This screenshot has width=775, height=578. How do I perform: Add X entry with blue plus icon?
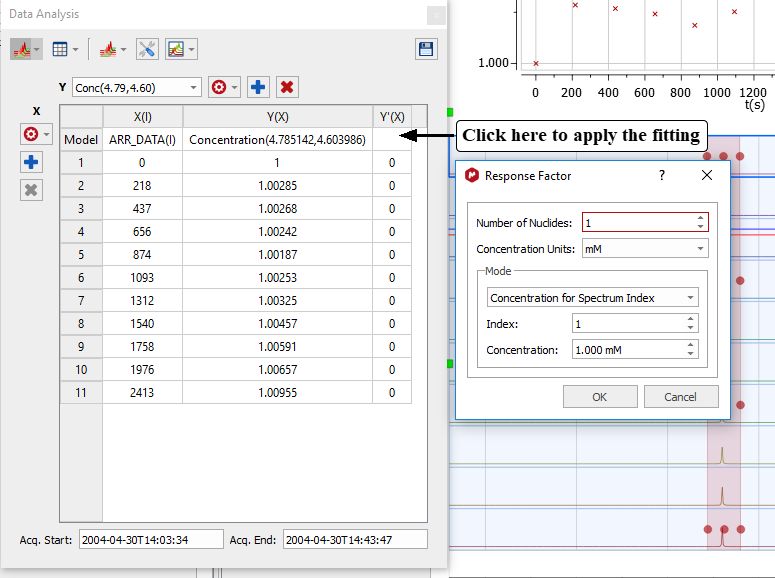31,162
